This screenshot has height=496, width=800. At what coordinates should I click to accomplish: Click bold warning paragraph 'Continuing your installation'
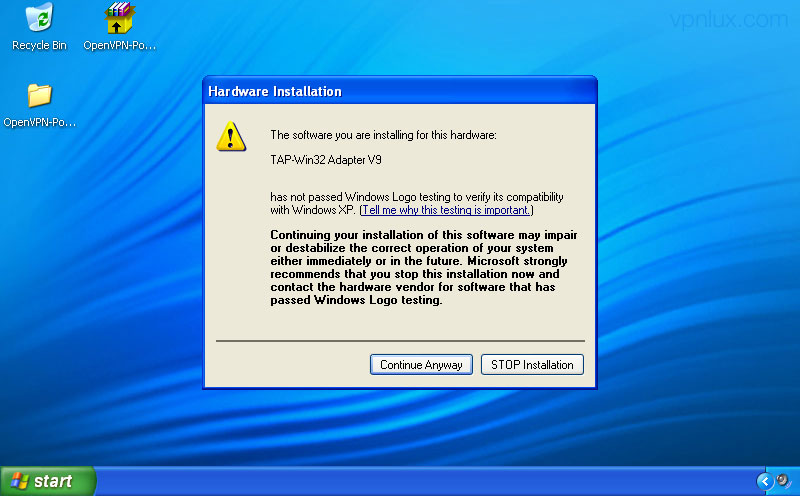click(423, 267)
